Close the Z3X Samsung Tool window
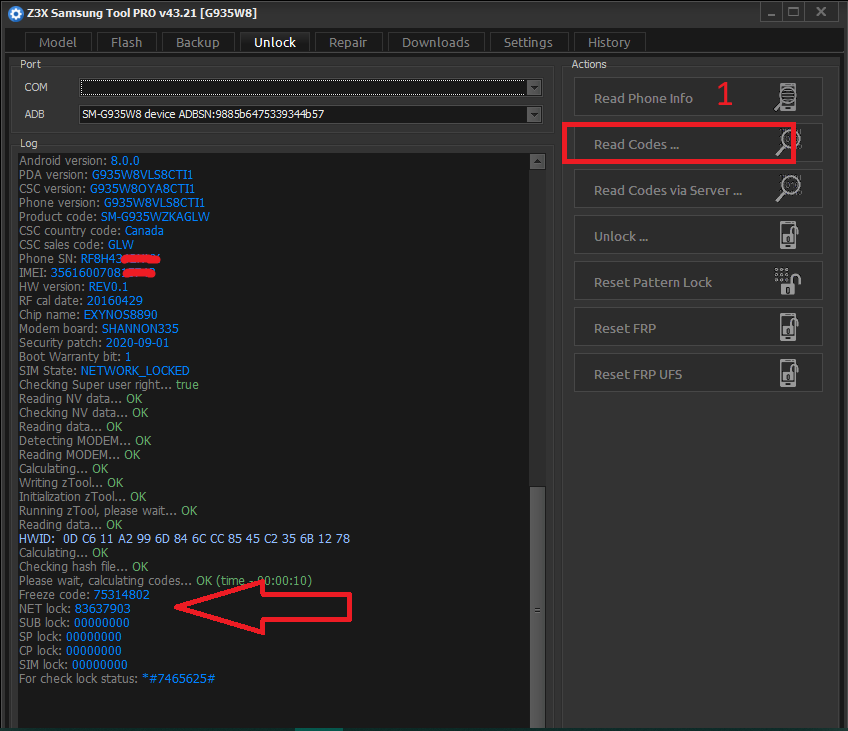848x731 pixels. [821, 12]
